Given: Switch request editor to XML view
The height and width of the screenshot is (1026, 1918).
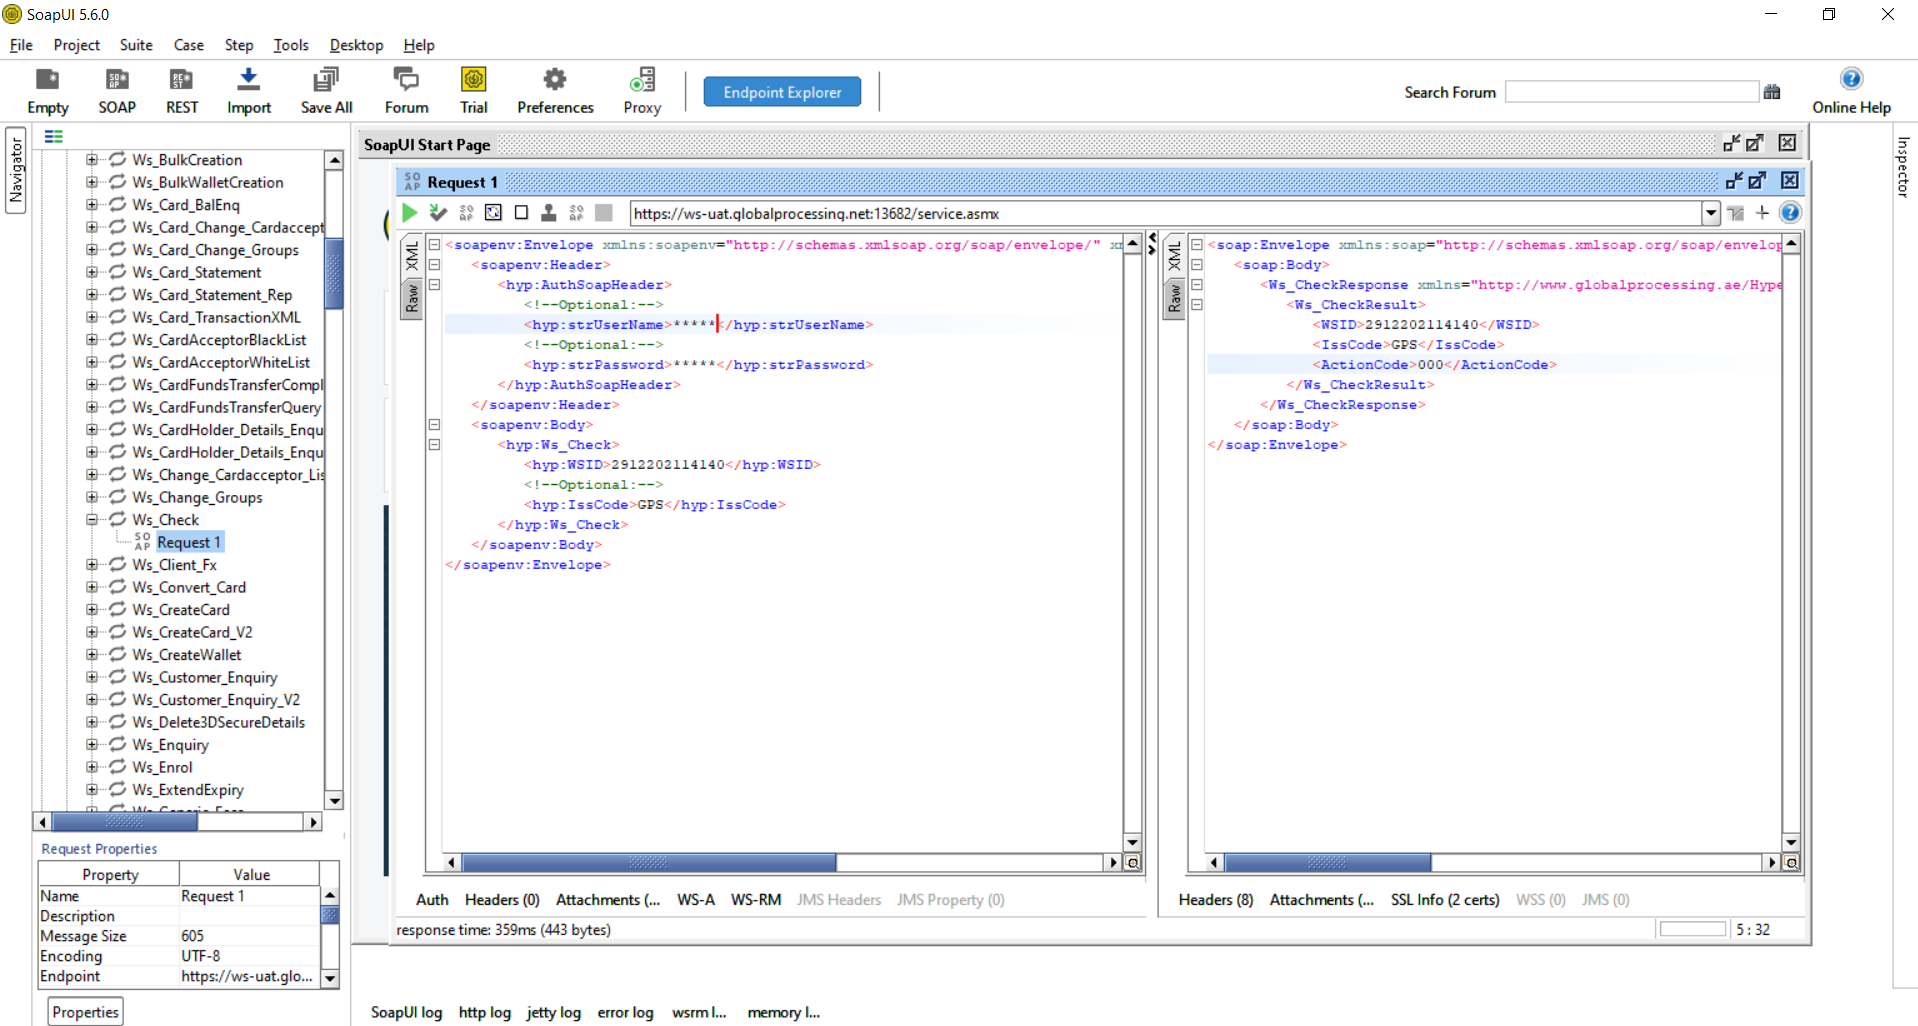Looking at the screenshot, I should click(412, 257).
